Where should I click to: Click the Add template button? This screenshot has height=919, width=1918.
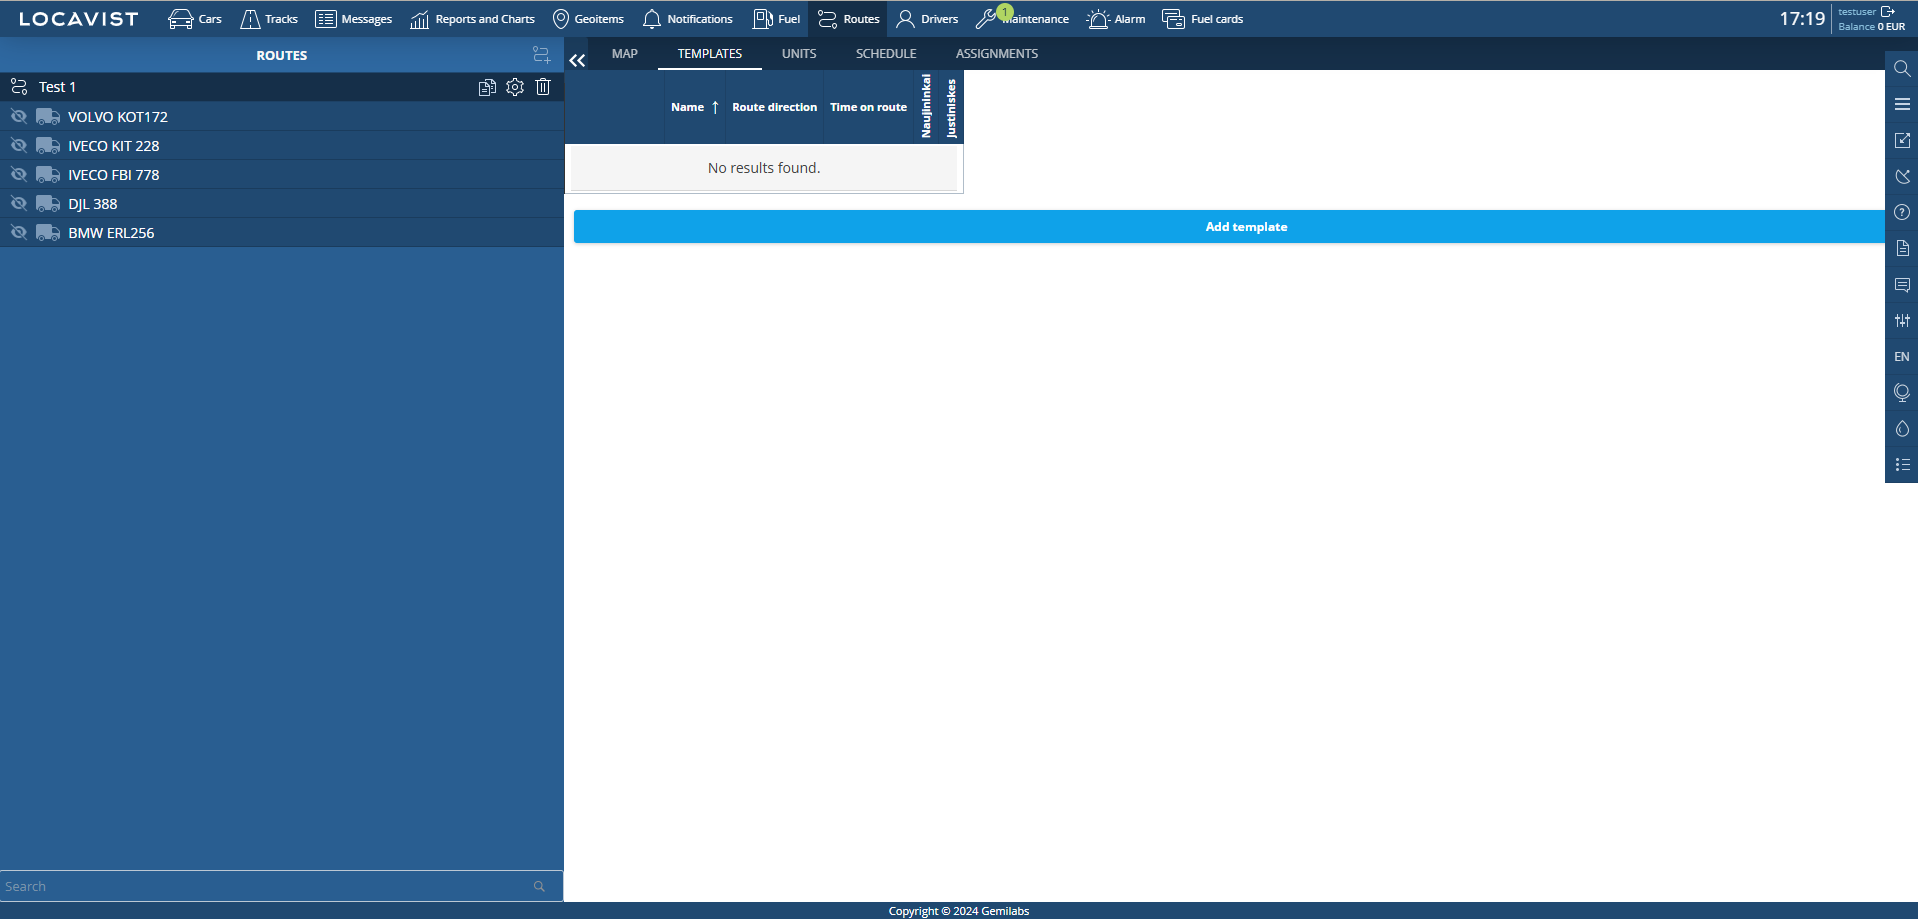(1245, 227)
